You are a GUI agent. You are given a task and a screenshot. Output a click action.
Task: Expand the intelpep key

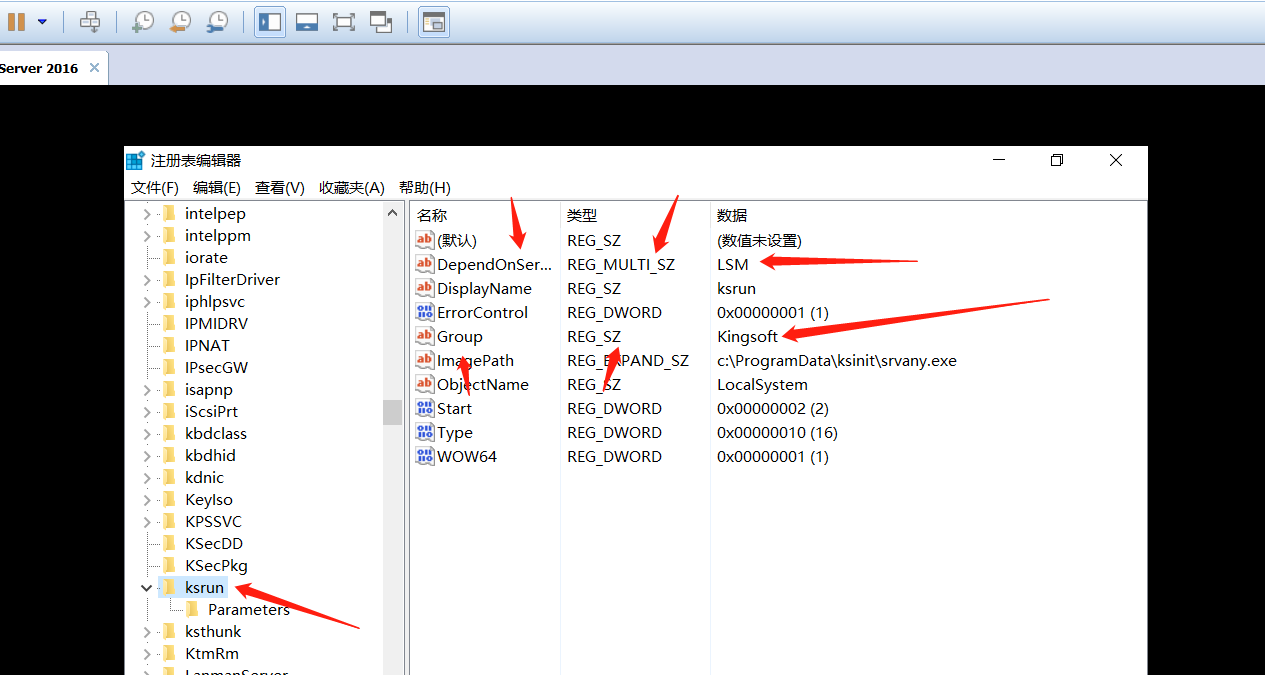(147, 214)
